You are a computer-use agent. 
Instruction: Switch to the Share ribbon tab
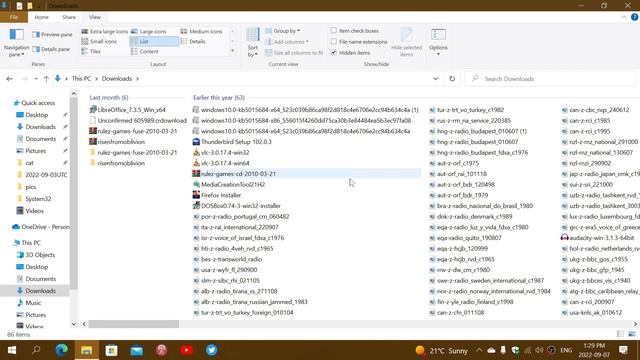click(69, 17)
